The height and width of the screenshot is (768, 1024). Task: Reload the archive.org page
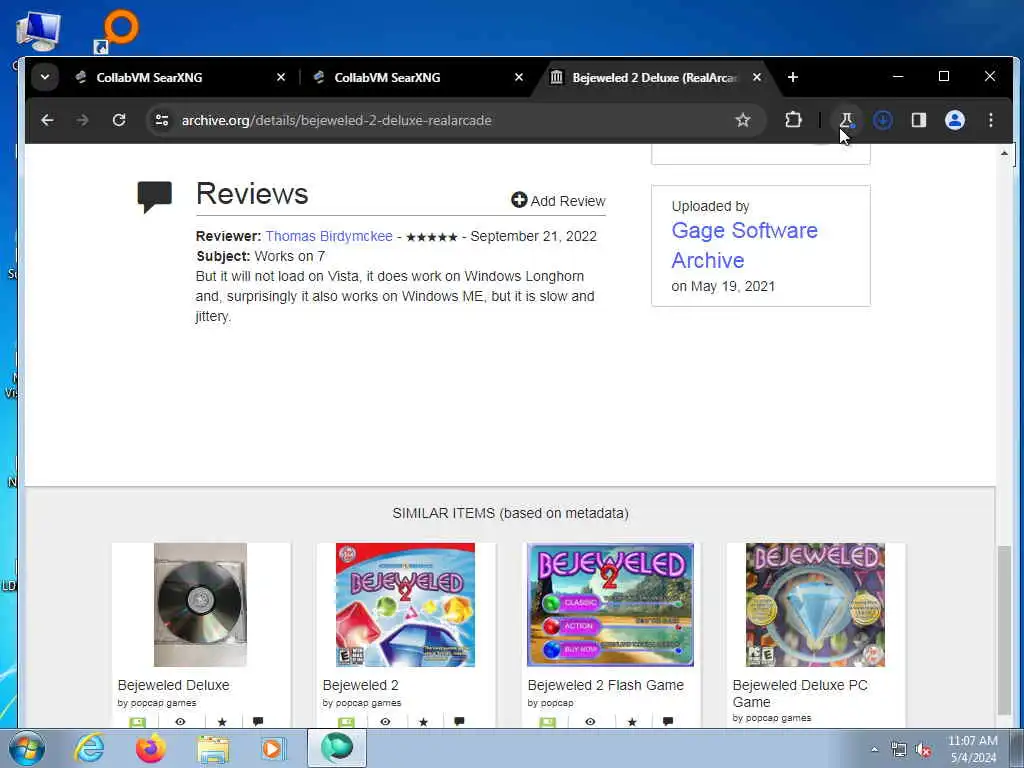[x=119, y=120]
